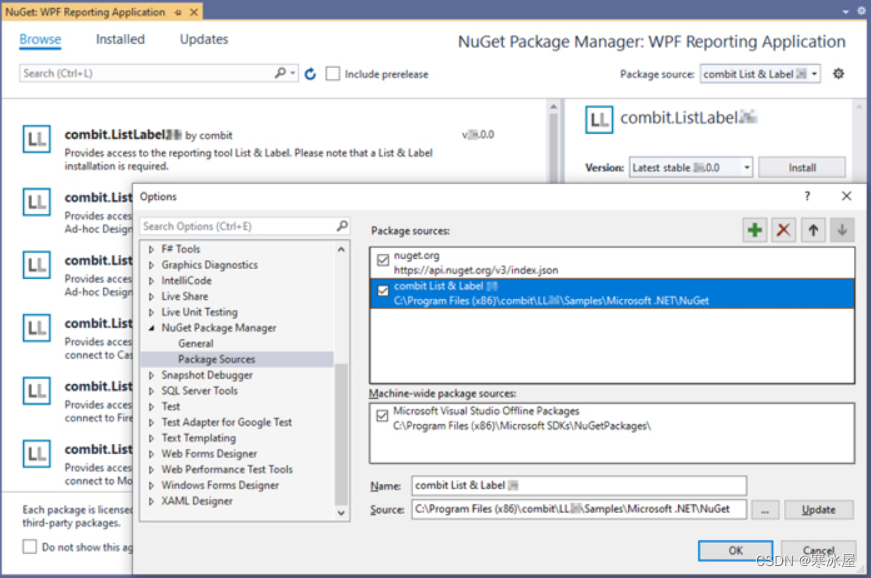Select Windows Forms Designer in options tree
The image size is (871, 578).
(220, 485)
